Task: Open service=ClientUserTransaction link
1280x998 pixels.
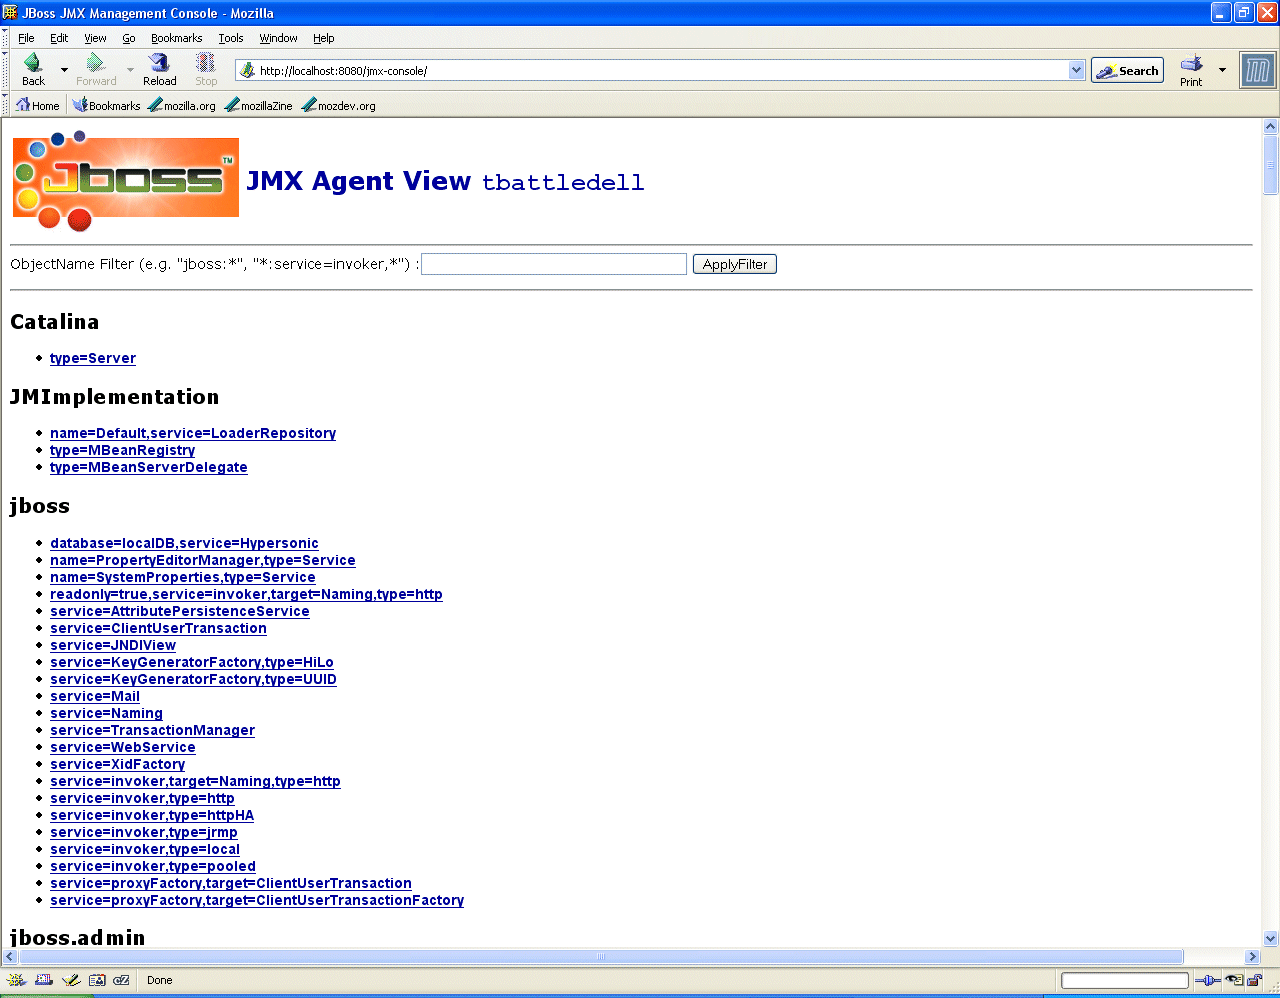Action: [x=158, y=628]
